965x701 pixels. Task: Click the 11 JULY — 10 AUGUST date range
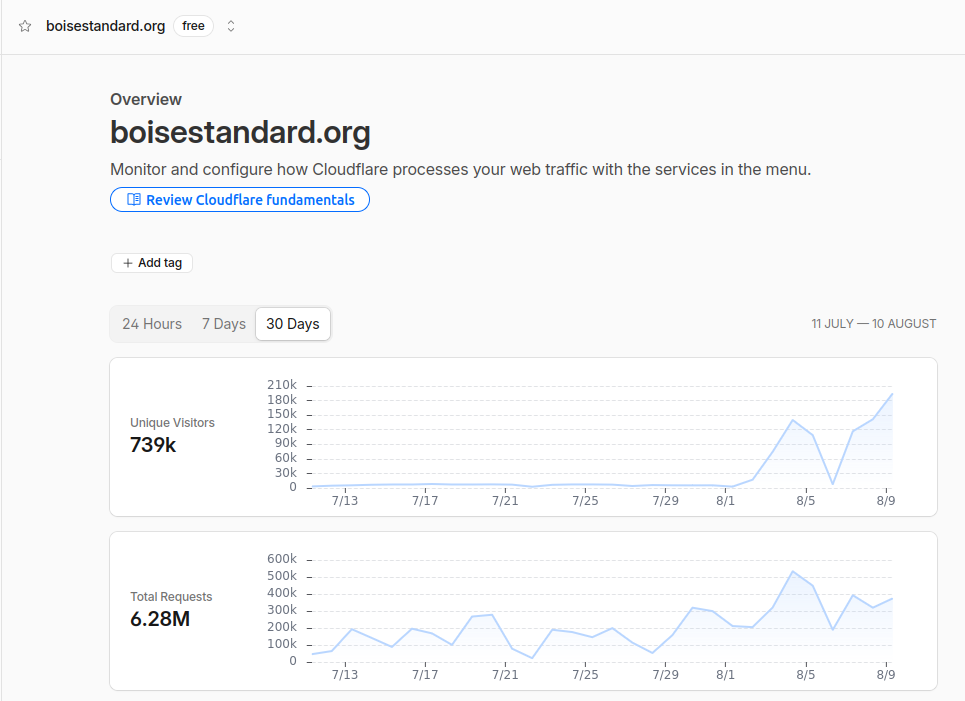[873, 324]
